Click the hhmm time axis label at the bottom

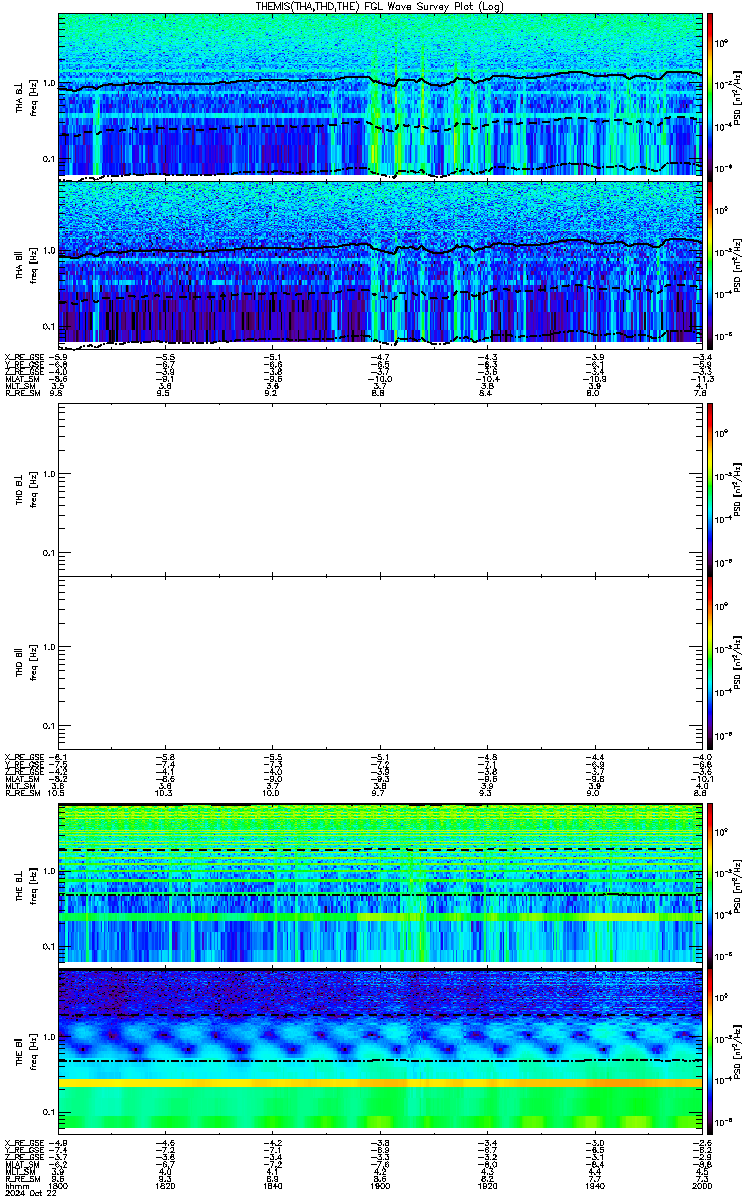[x=15, y=1184]
